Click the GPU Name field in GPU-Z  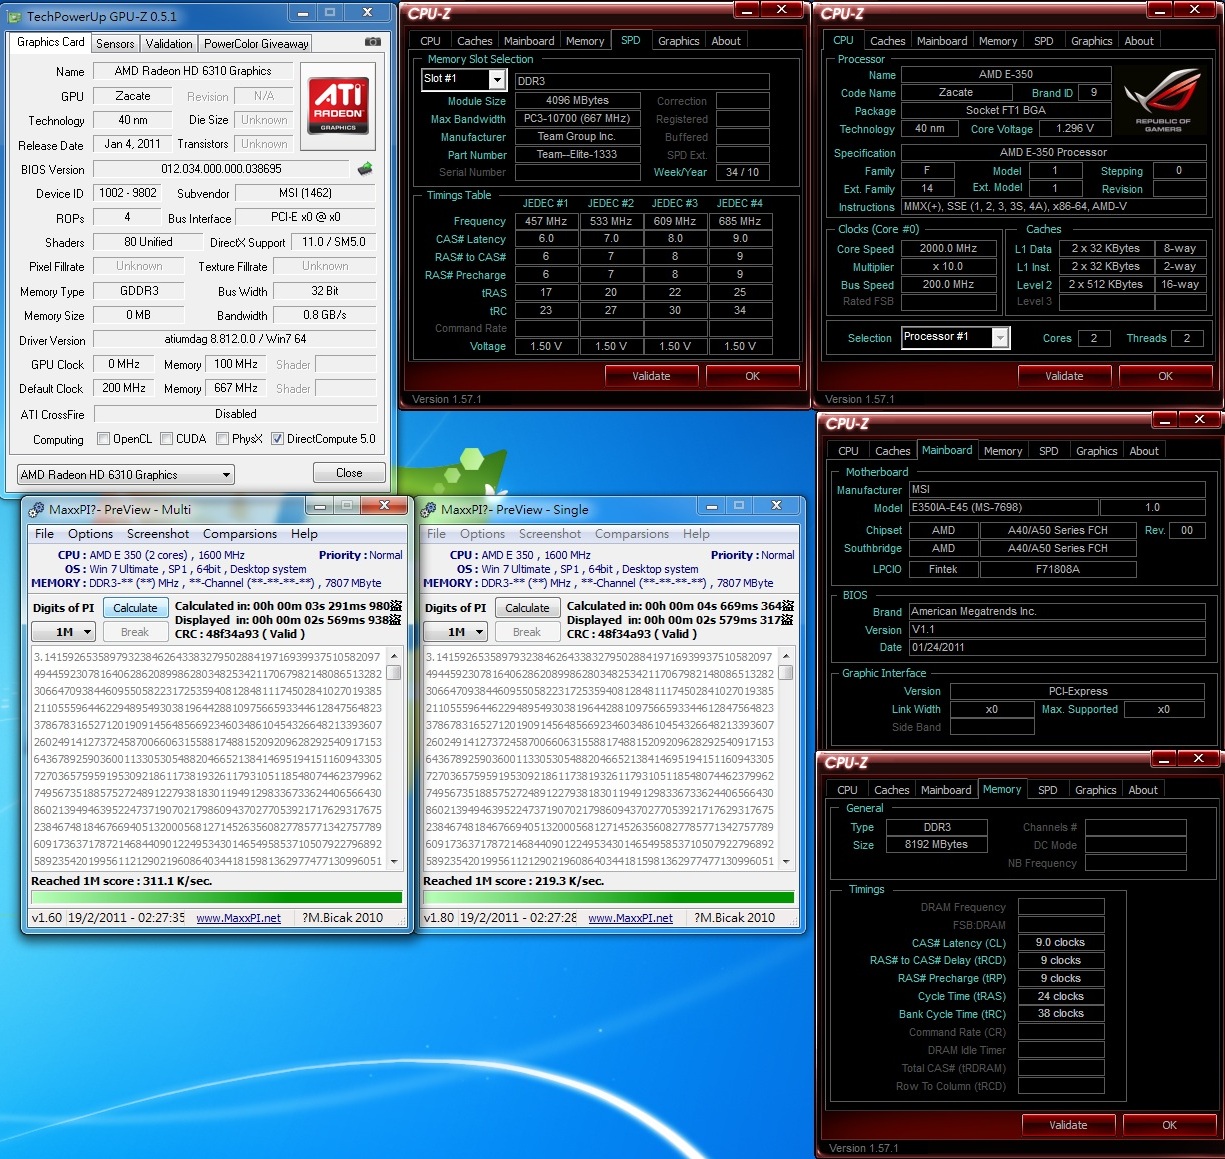pyautogui.click(x=193, y=71)
